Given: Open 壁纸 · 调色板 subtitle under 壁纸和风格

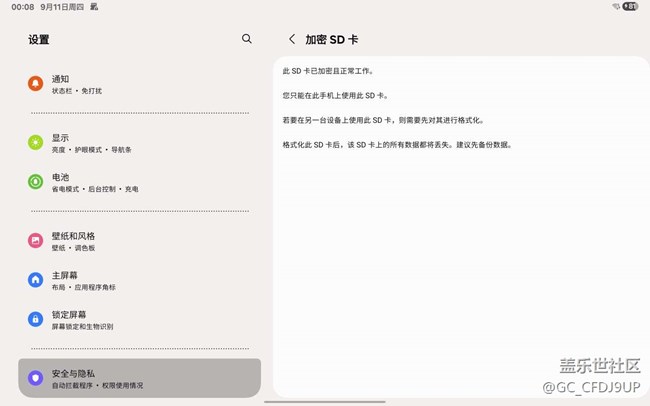Looking at the screenshot, I should pyautogui.click(x=74, y=248).
